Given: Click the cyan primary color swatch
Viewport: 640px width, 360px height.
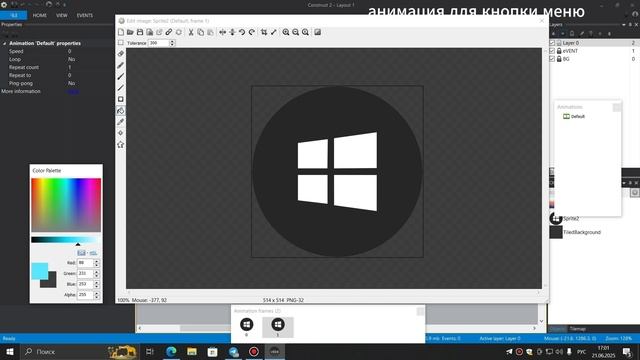Looking at the screenshot, I should tap(40, 271).
